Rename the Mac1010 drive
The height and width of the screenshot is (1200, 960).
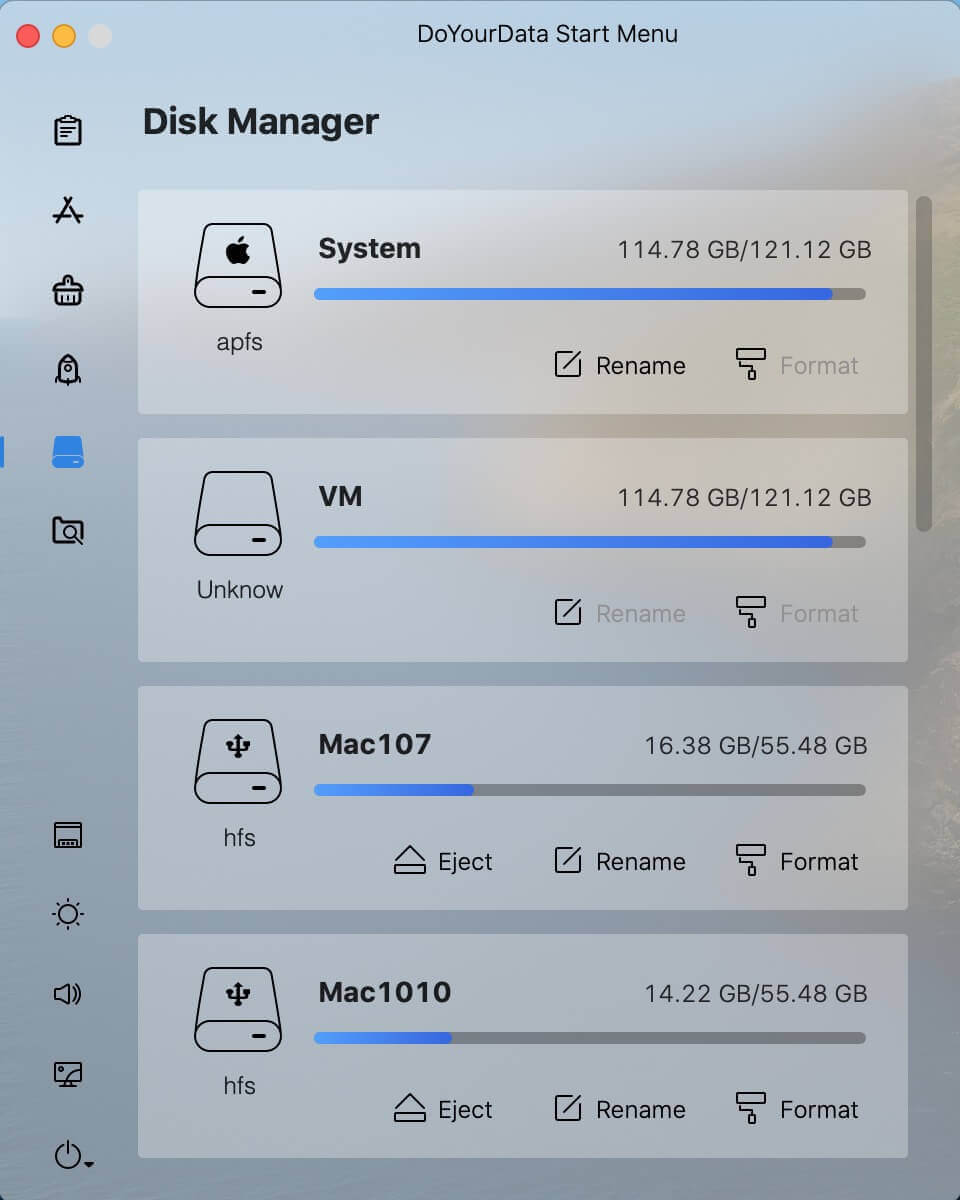pos(620,1109)
